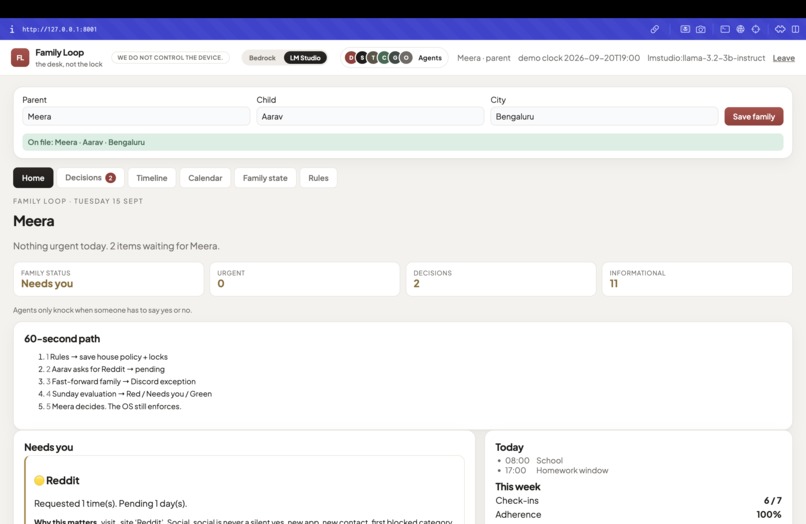Click the Meera · parent label in header
The height and width of the screenshot is (524, 806).
coord(484,58)
